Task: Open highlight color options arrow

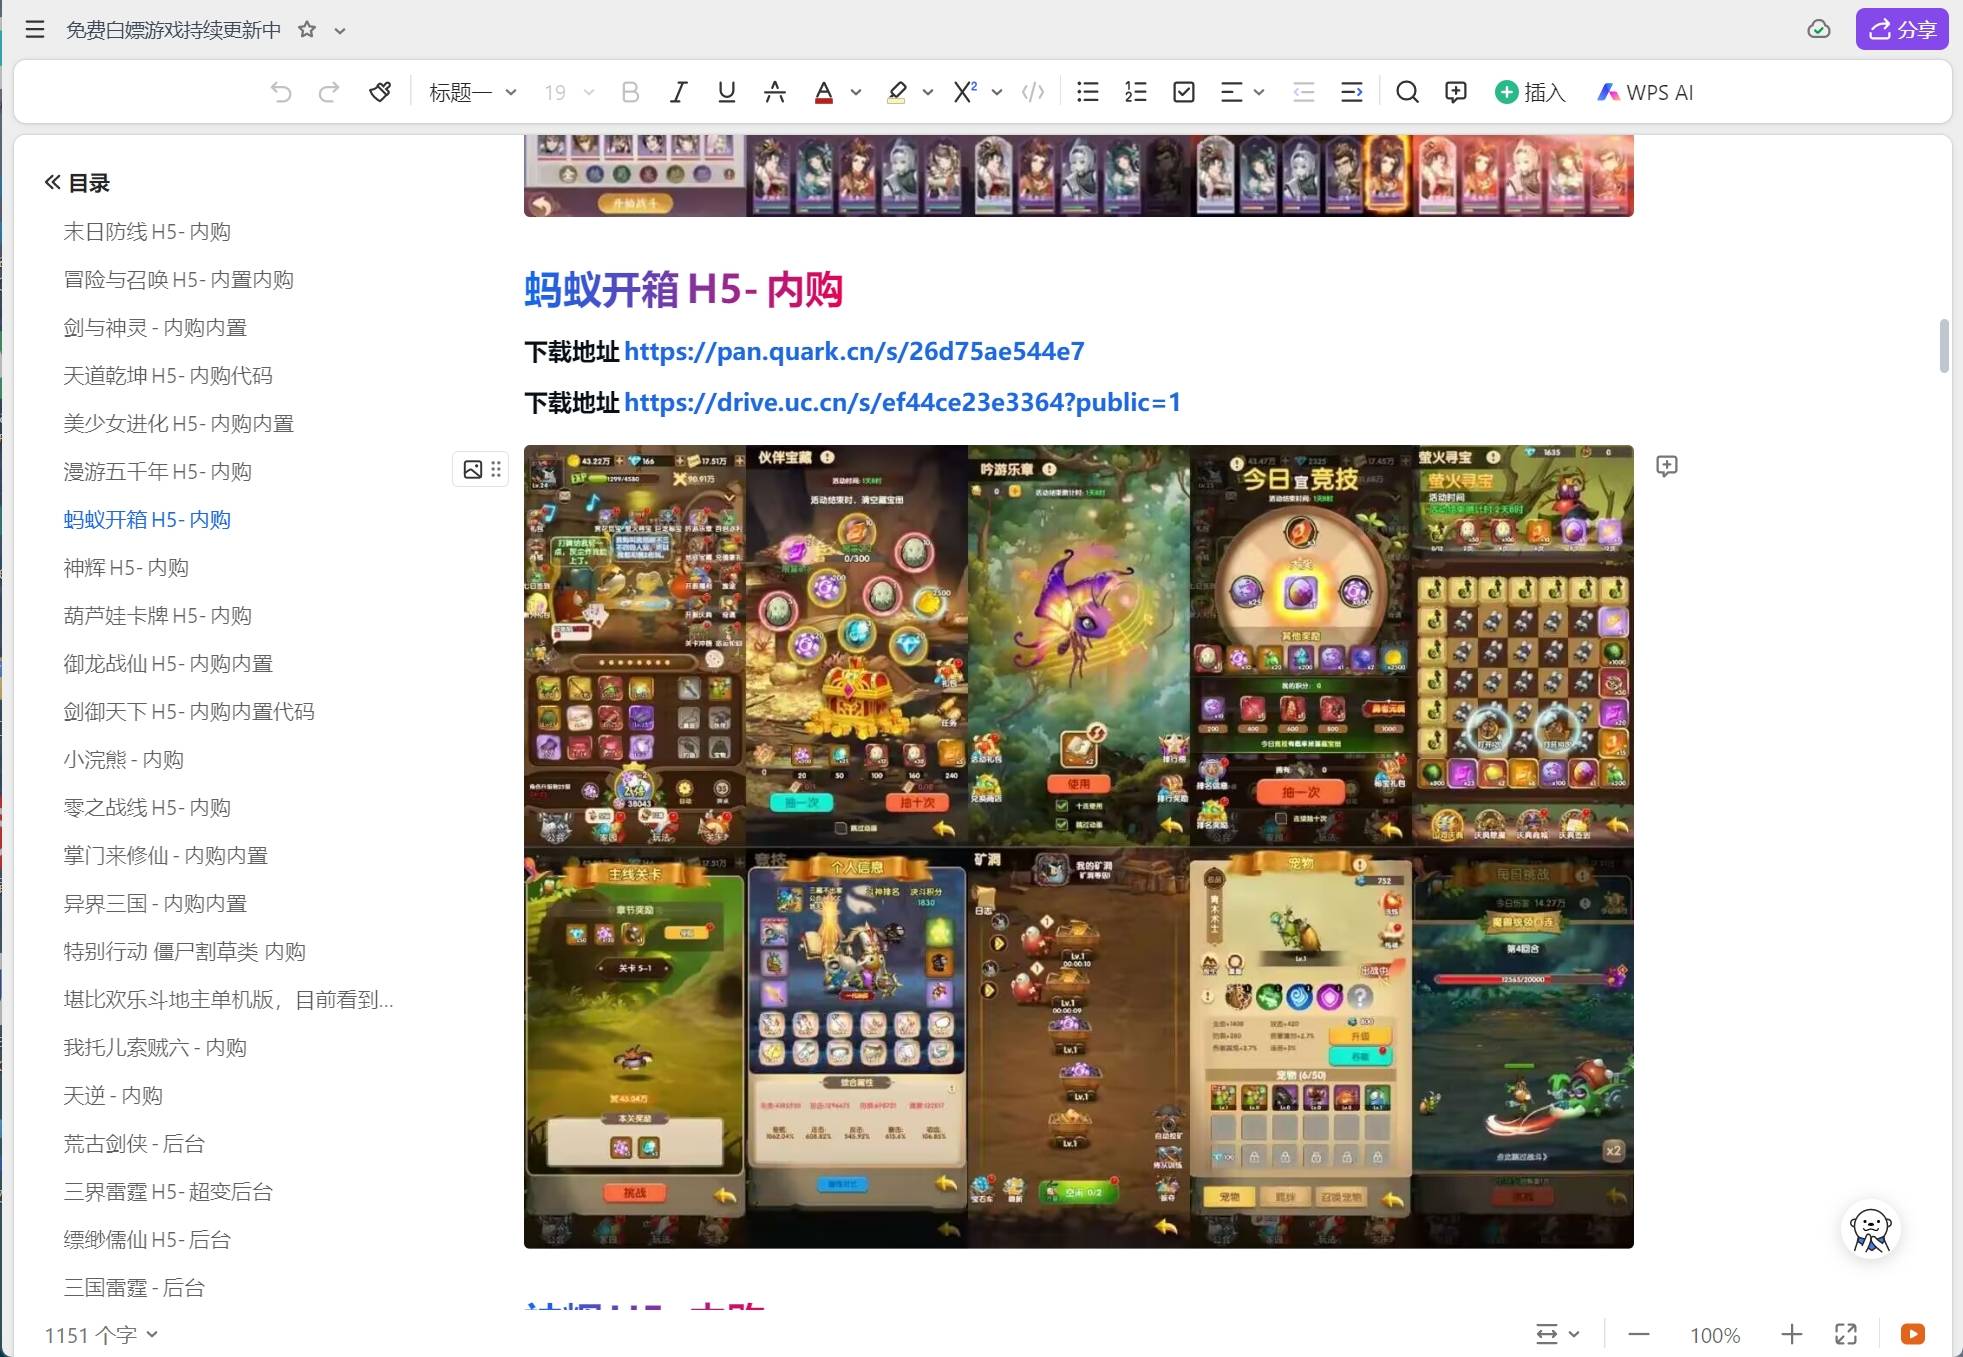Action: point(928,92)
